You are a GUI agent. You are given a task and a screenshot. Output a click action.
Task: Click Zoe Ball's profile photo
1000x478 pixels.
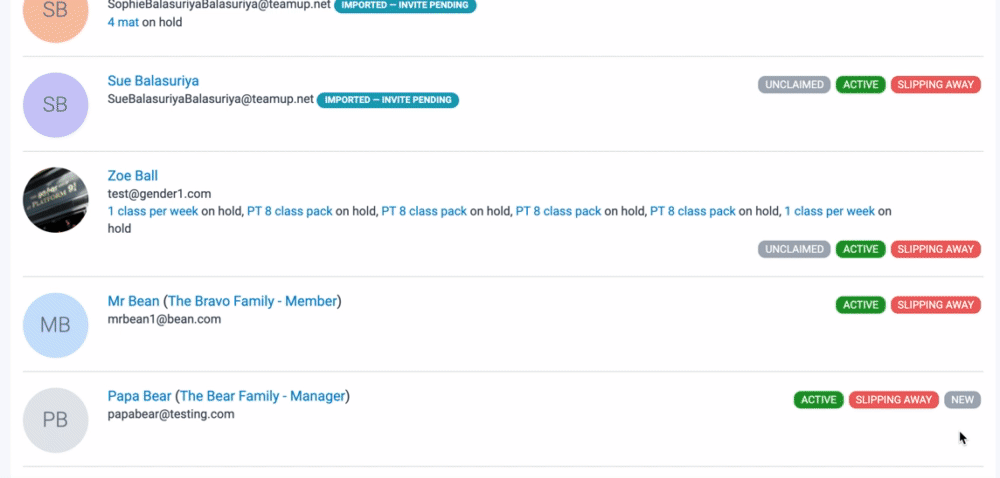[55, 200]
